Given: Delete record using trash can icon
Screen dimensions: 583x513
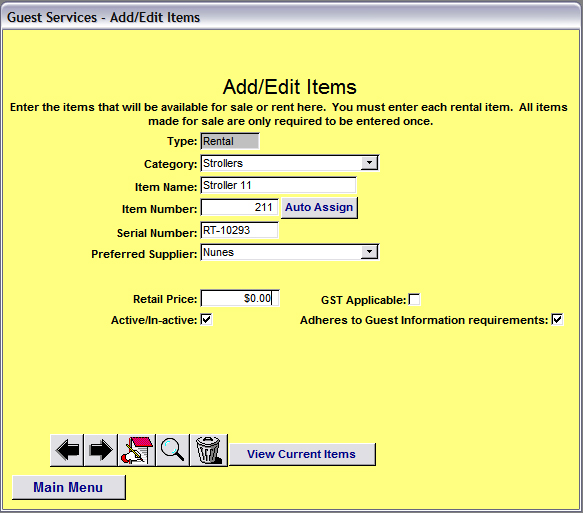Looking at the screenshot, I should (x=209, y=450).
